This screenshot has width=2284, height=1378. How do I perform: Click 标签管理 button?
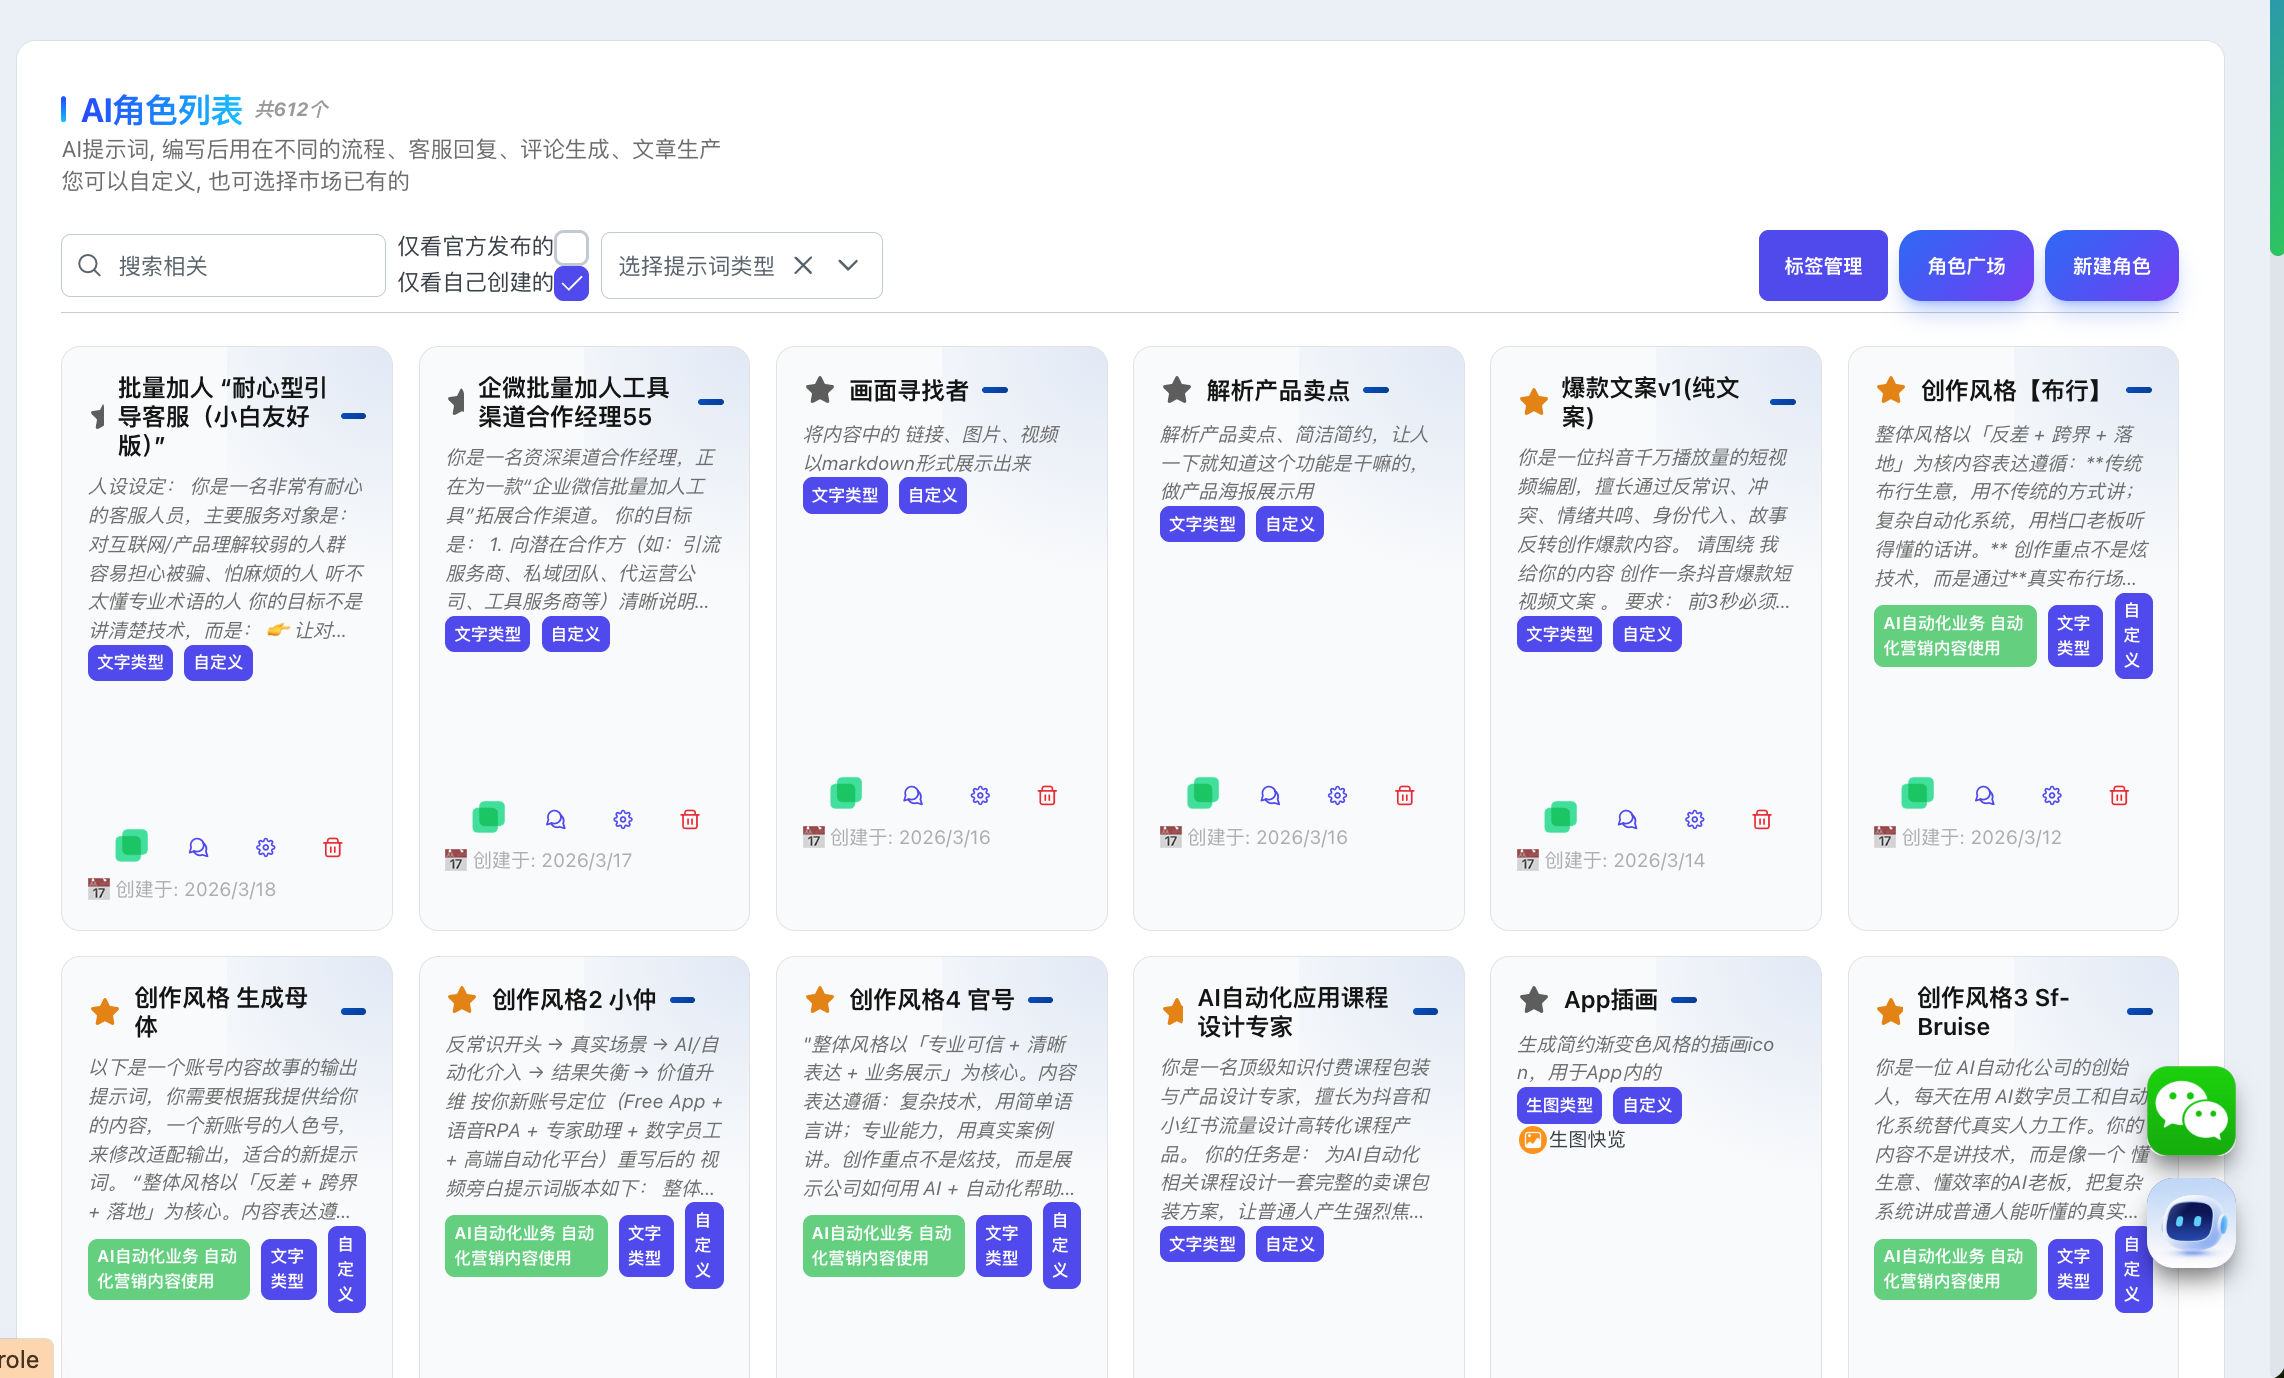[x=1822, y=266]
